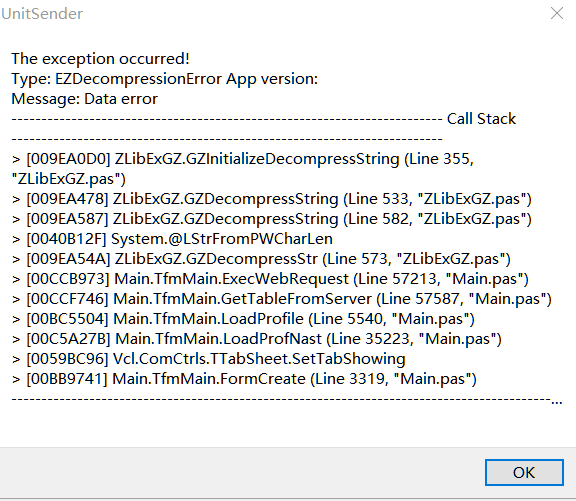
Task: Click the System.@LStrFromPWCharLen stack entry
Action: tap(172, 239)
